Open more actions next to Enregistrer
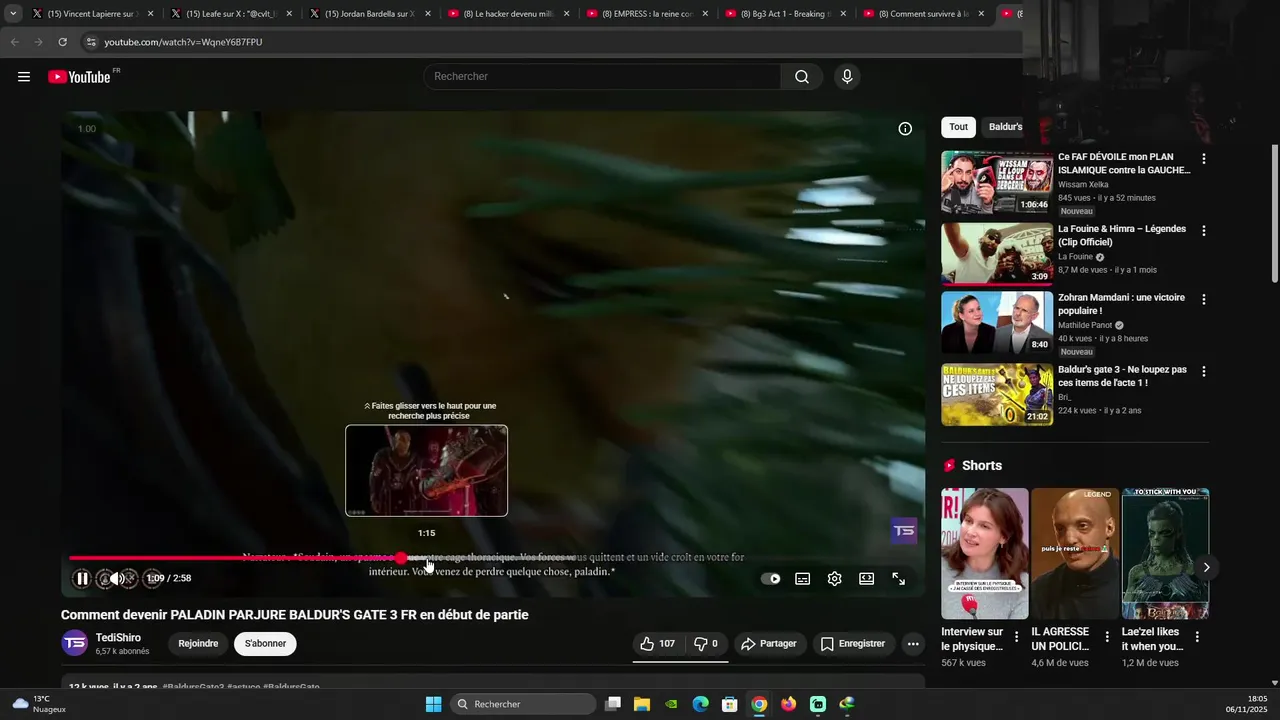This screenshot has width=1280, height=720. coord(913,644)
